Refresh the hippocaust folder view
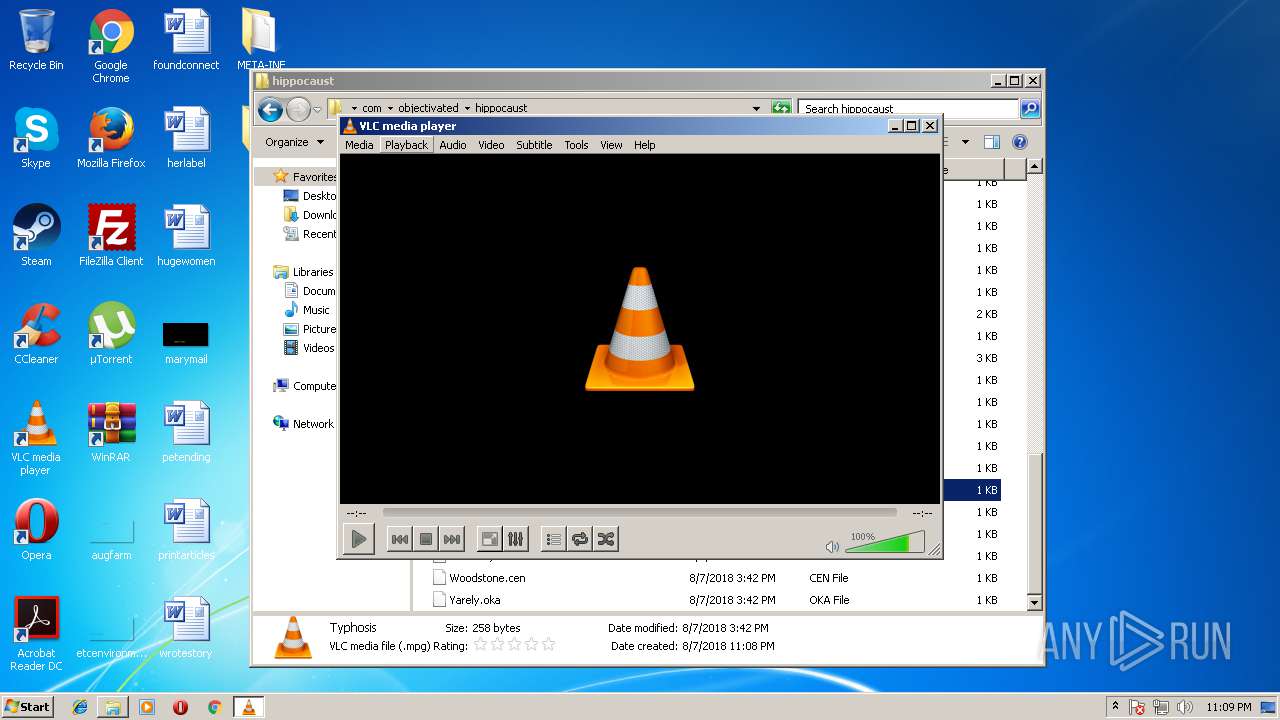Screen dimensions: 1280x720 (781, 108)
